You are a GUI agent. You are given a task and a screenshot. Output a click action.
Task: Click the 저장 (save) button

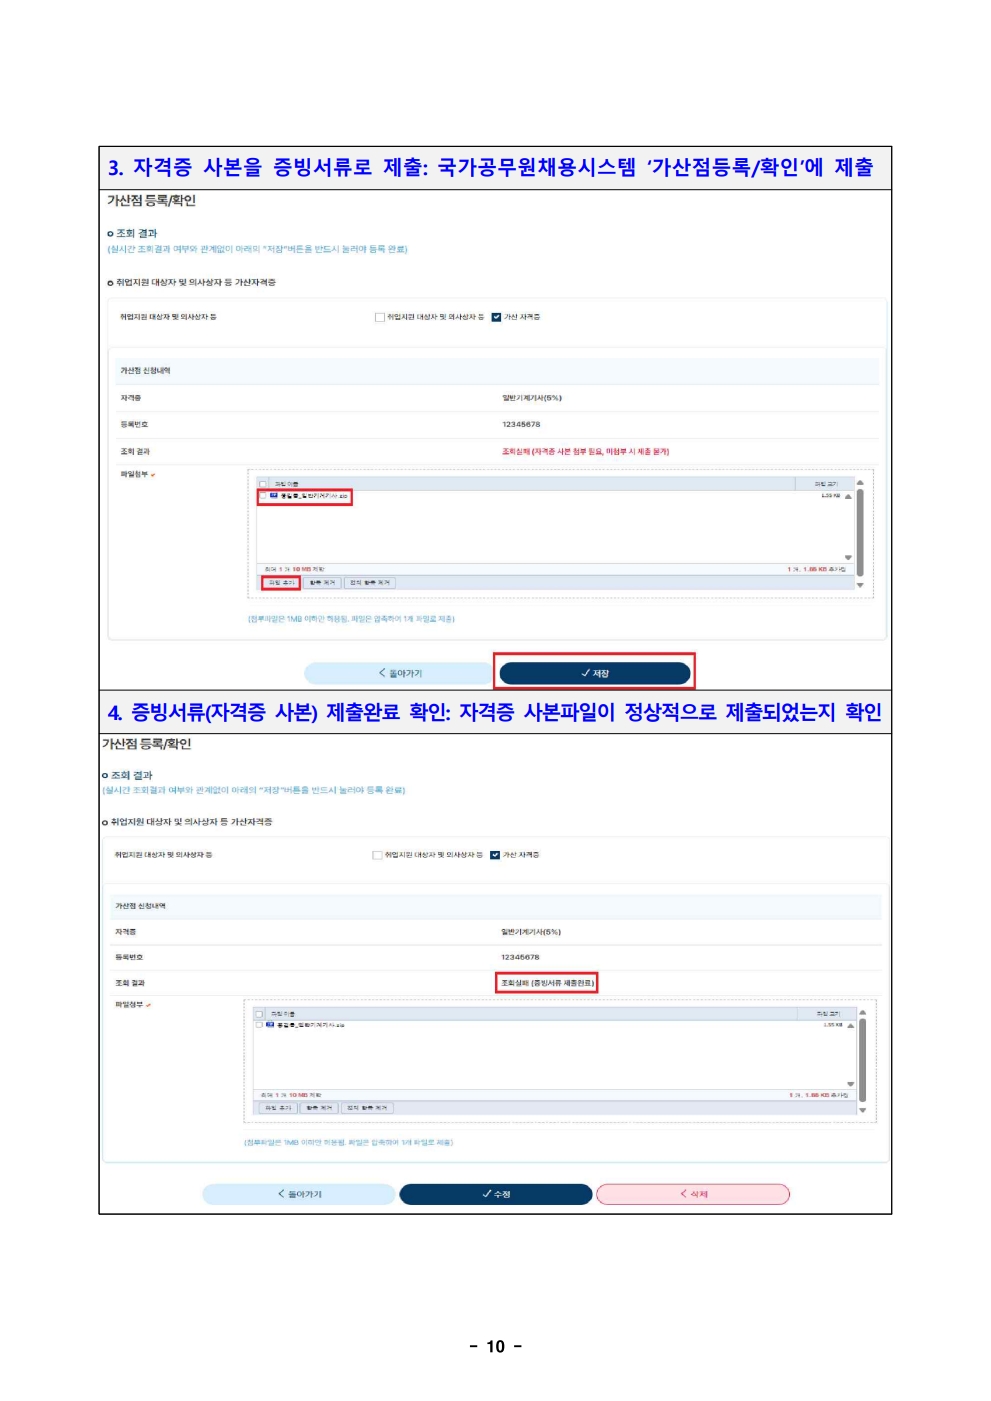595,673
